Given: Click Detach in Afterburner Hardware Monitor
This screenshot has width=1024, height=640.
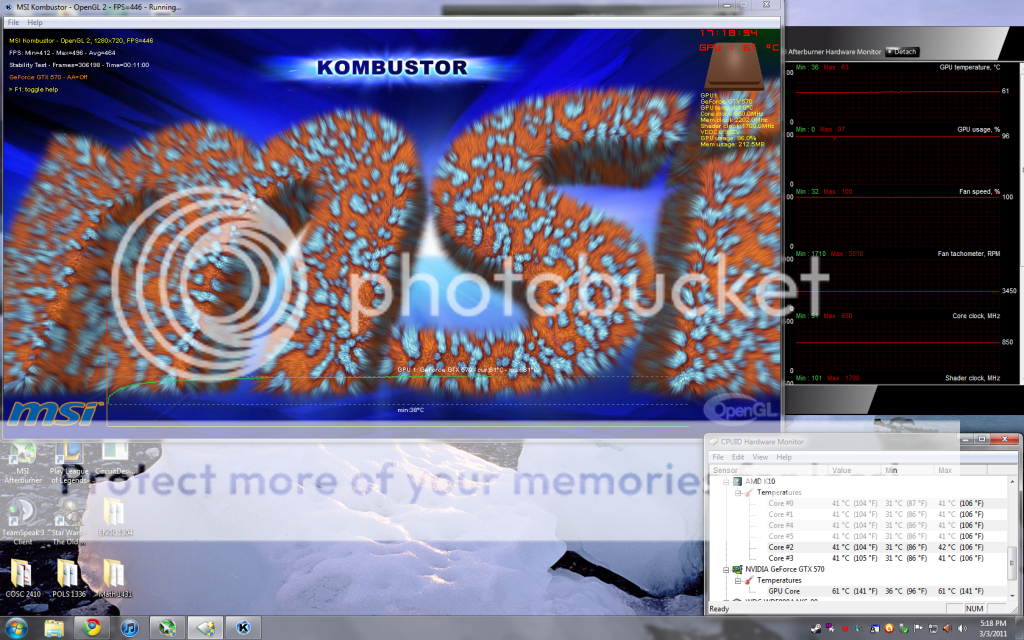Looking at the screenshot, I should tap(903, 52).
